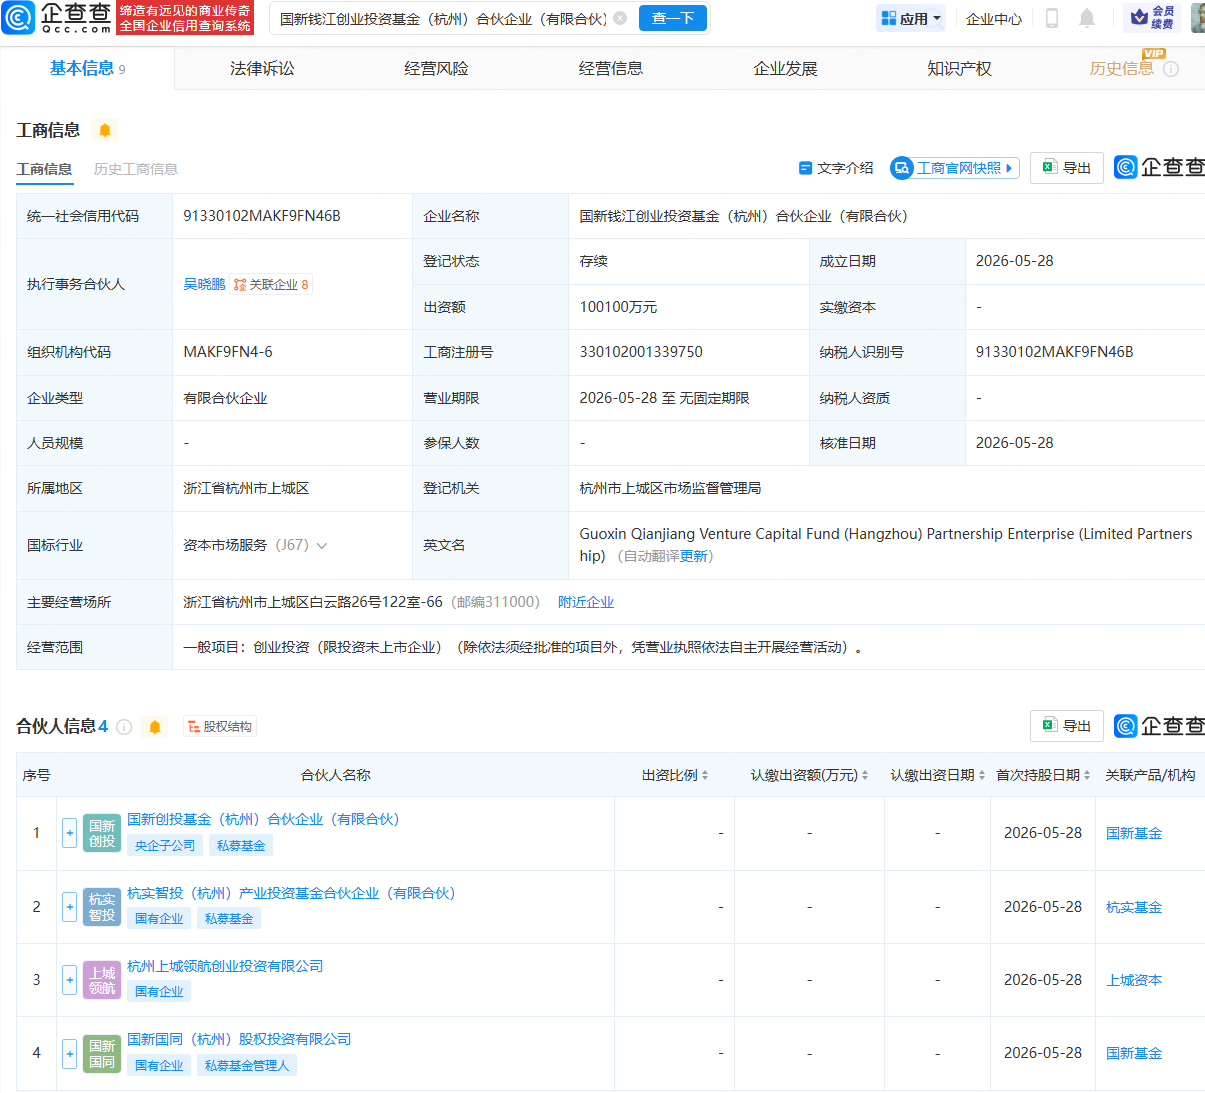Select 工商注册号 330102001339750
This screenshot has height=1093, width=1205.
coord(641,352)
